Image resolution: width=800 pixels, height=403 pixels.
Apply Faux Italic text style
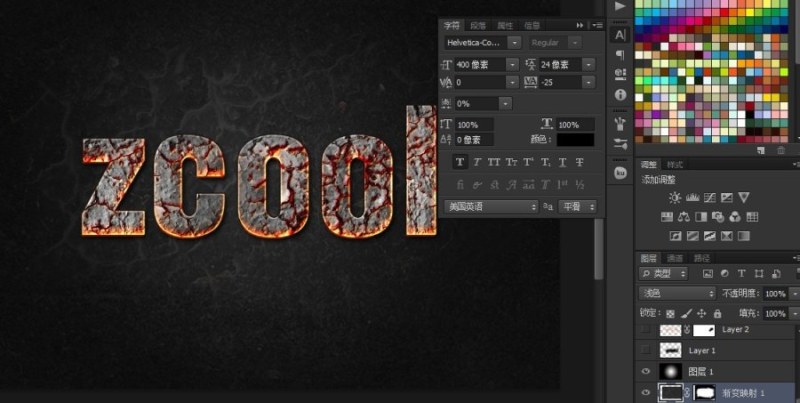[x=477, y=162]
